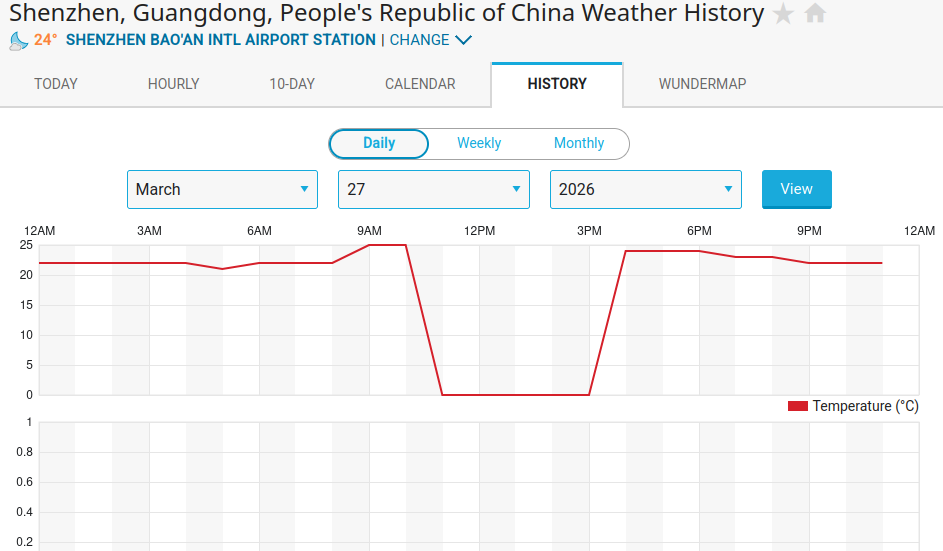Viewport: 943px width, 551px height.
Task: Open the Calendar tab
Action: 420,84
